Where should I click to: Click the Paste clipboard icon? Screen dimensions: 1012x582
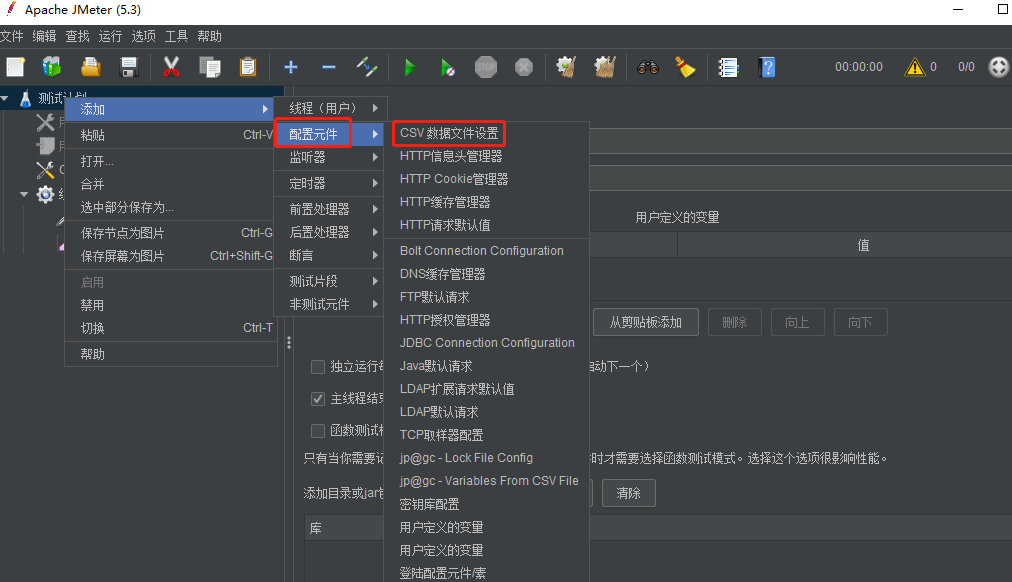pos(248,67)
